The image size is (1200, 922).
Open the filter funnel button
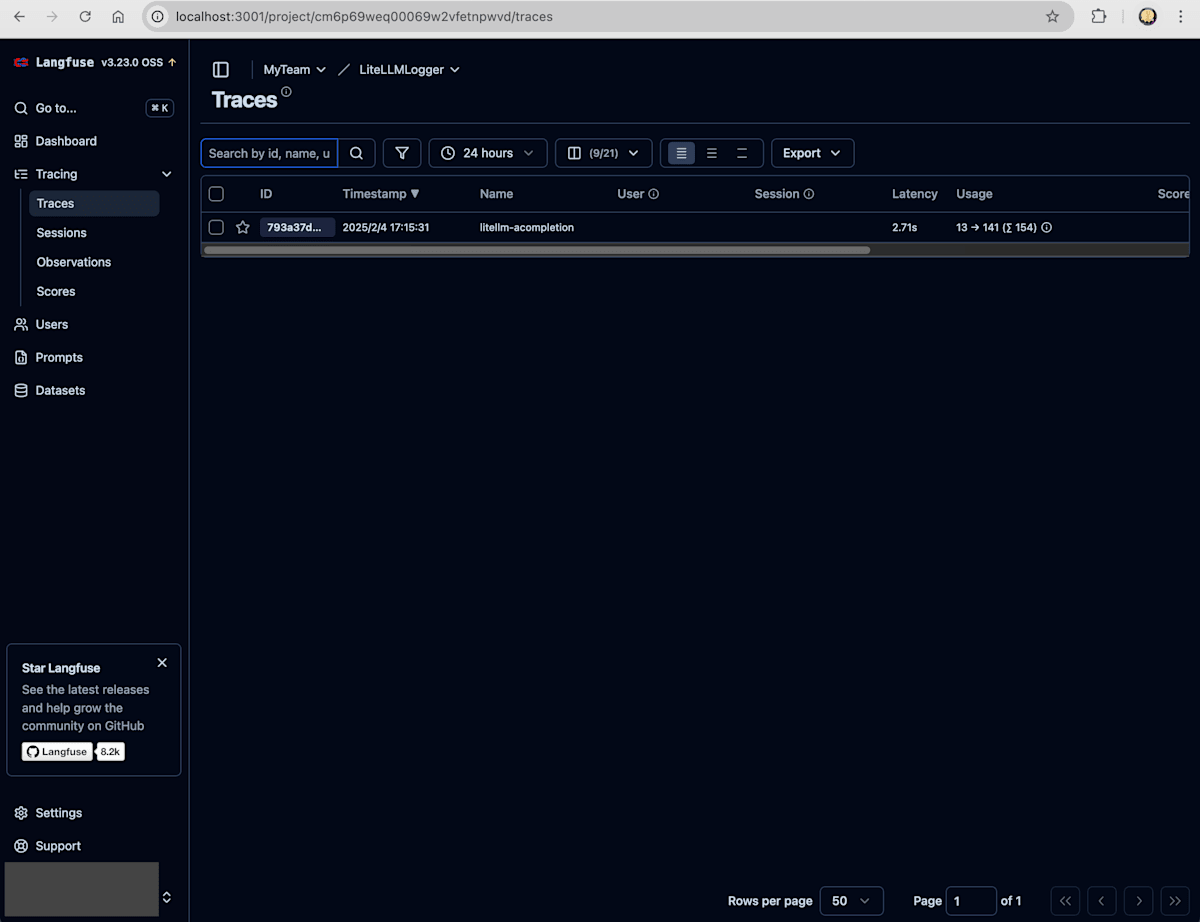[x=402, y=153]
